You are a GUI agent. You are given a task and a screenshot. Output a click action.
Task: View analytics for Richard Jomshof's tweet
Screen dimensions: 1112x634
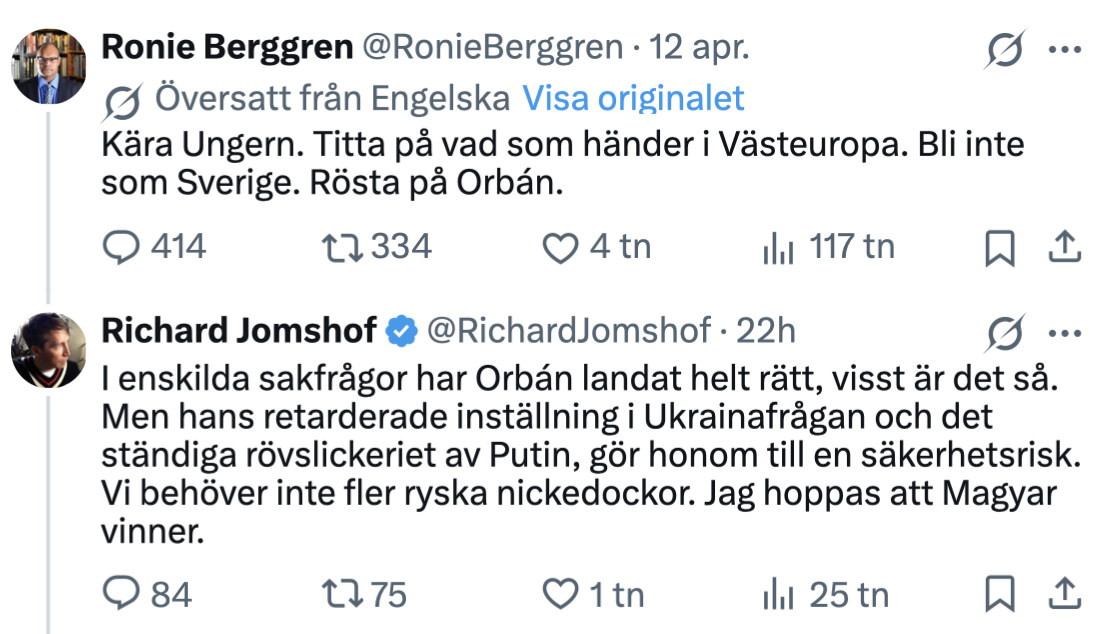point(776,595)
